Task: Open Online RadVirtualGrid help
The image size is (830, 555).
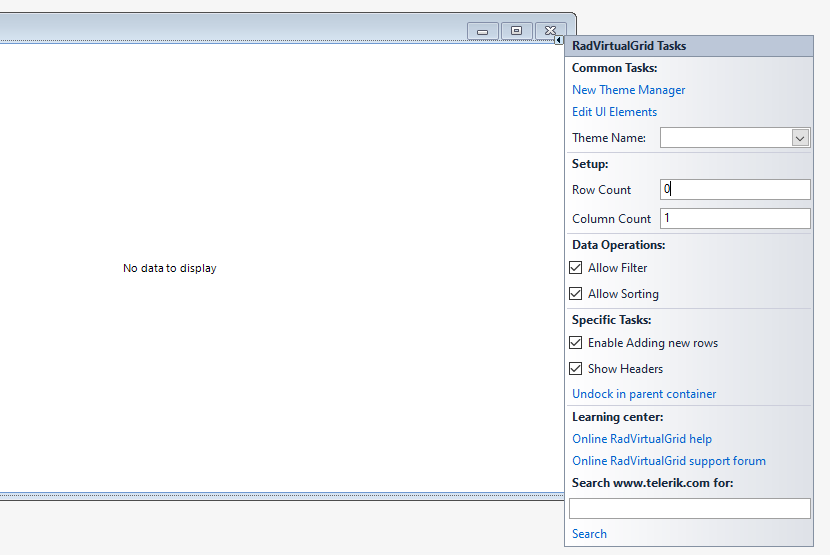Action: point(642,439)
